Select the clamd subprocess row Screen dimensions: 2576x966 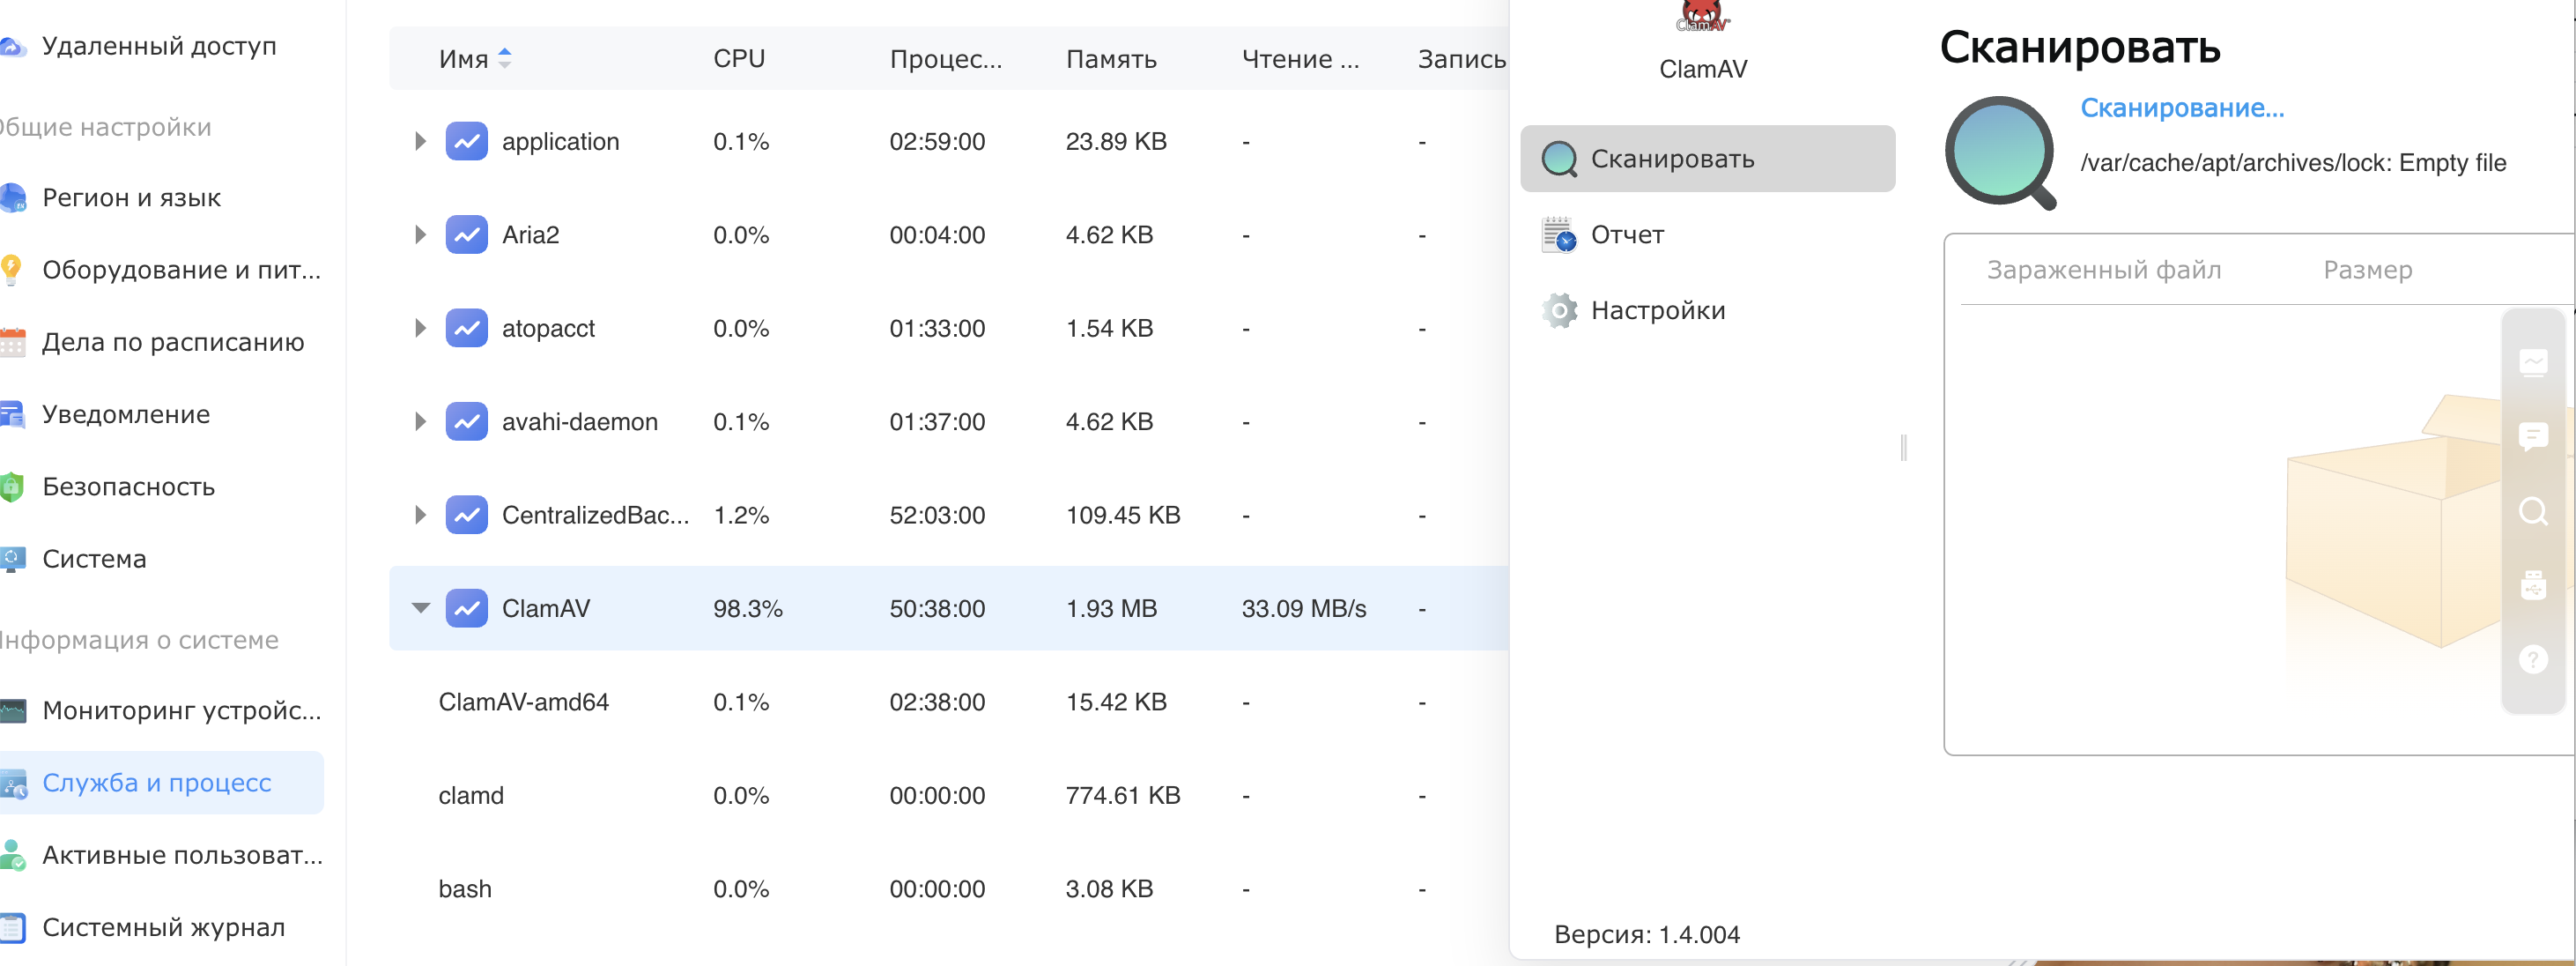tap(470, 795)
